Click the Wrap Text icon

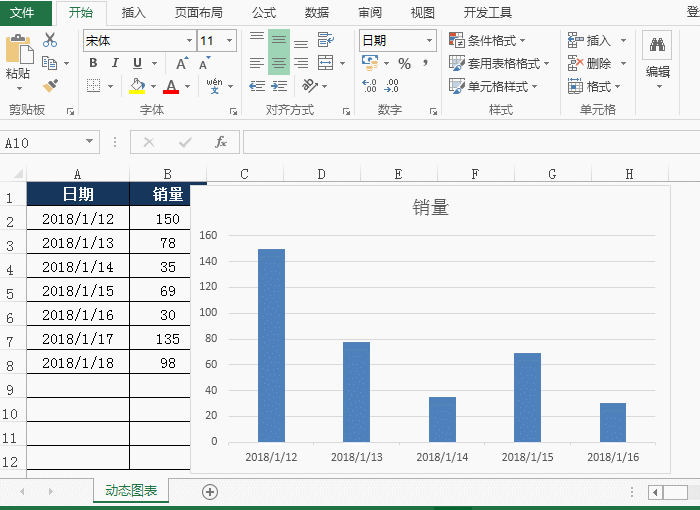point(326,40)
